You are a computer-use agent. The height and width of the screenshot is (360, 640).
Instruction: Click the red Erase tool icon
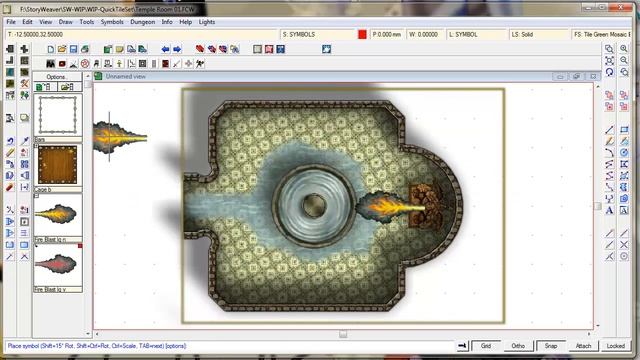(10, 187)
